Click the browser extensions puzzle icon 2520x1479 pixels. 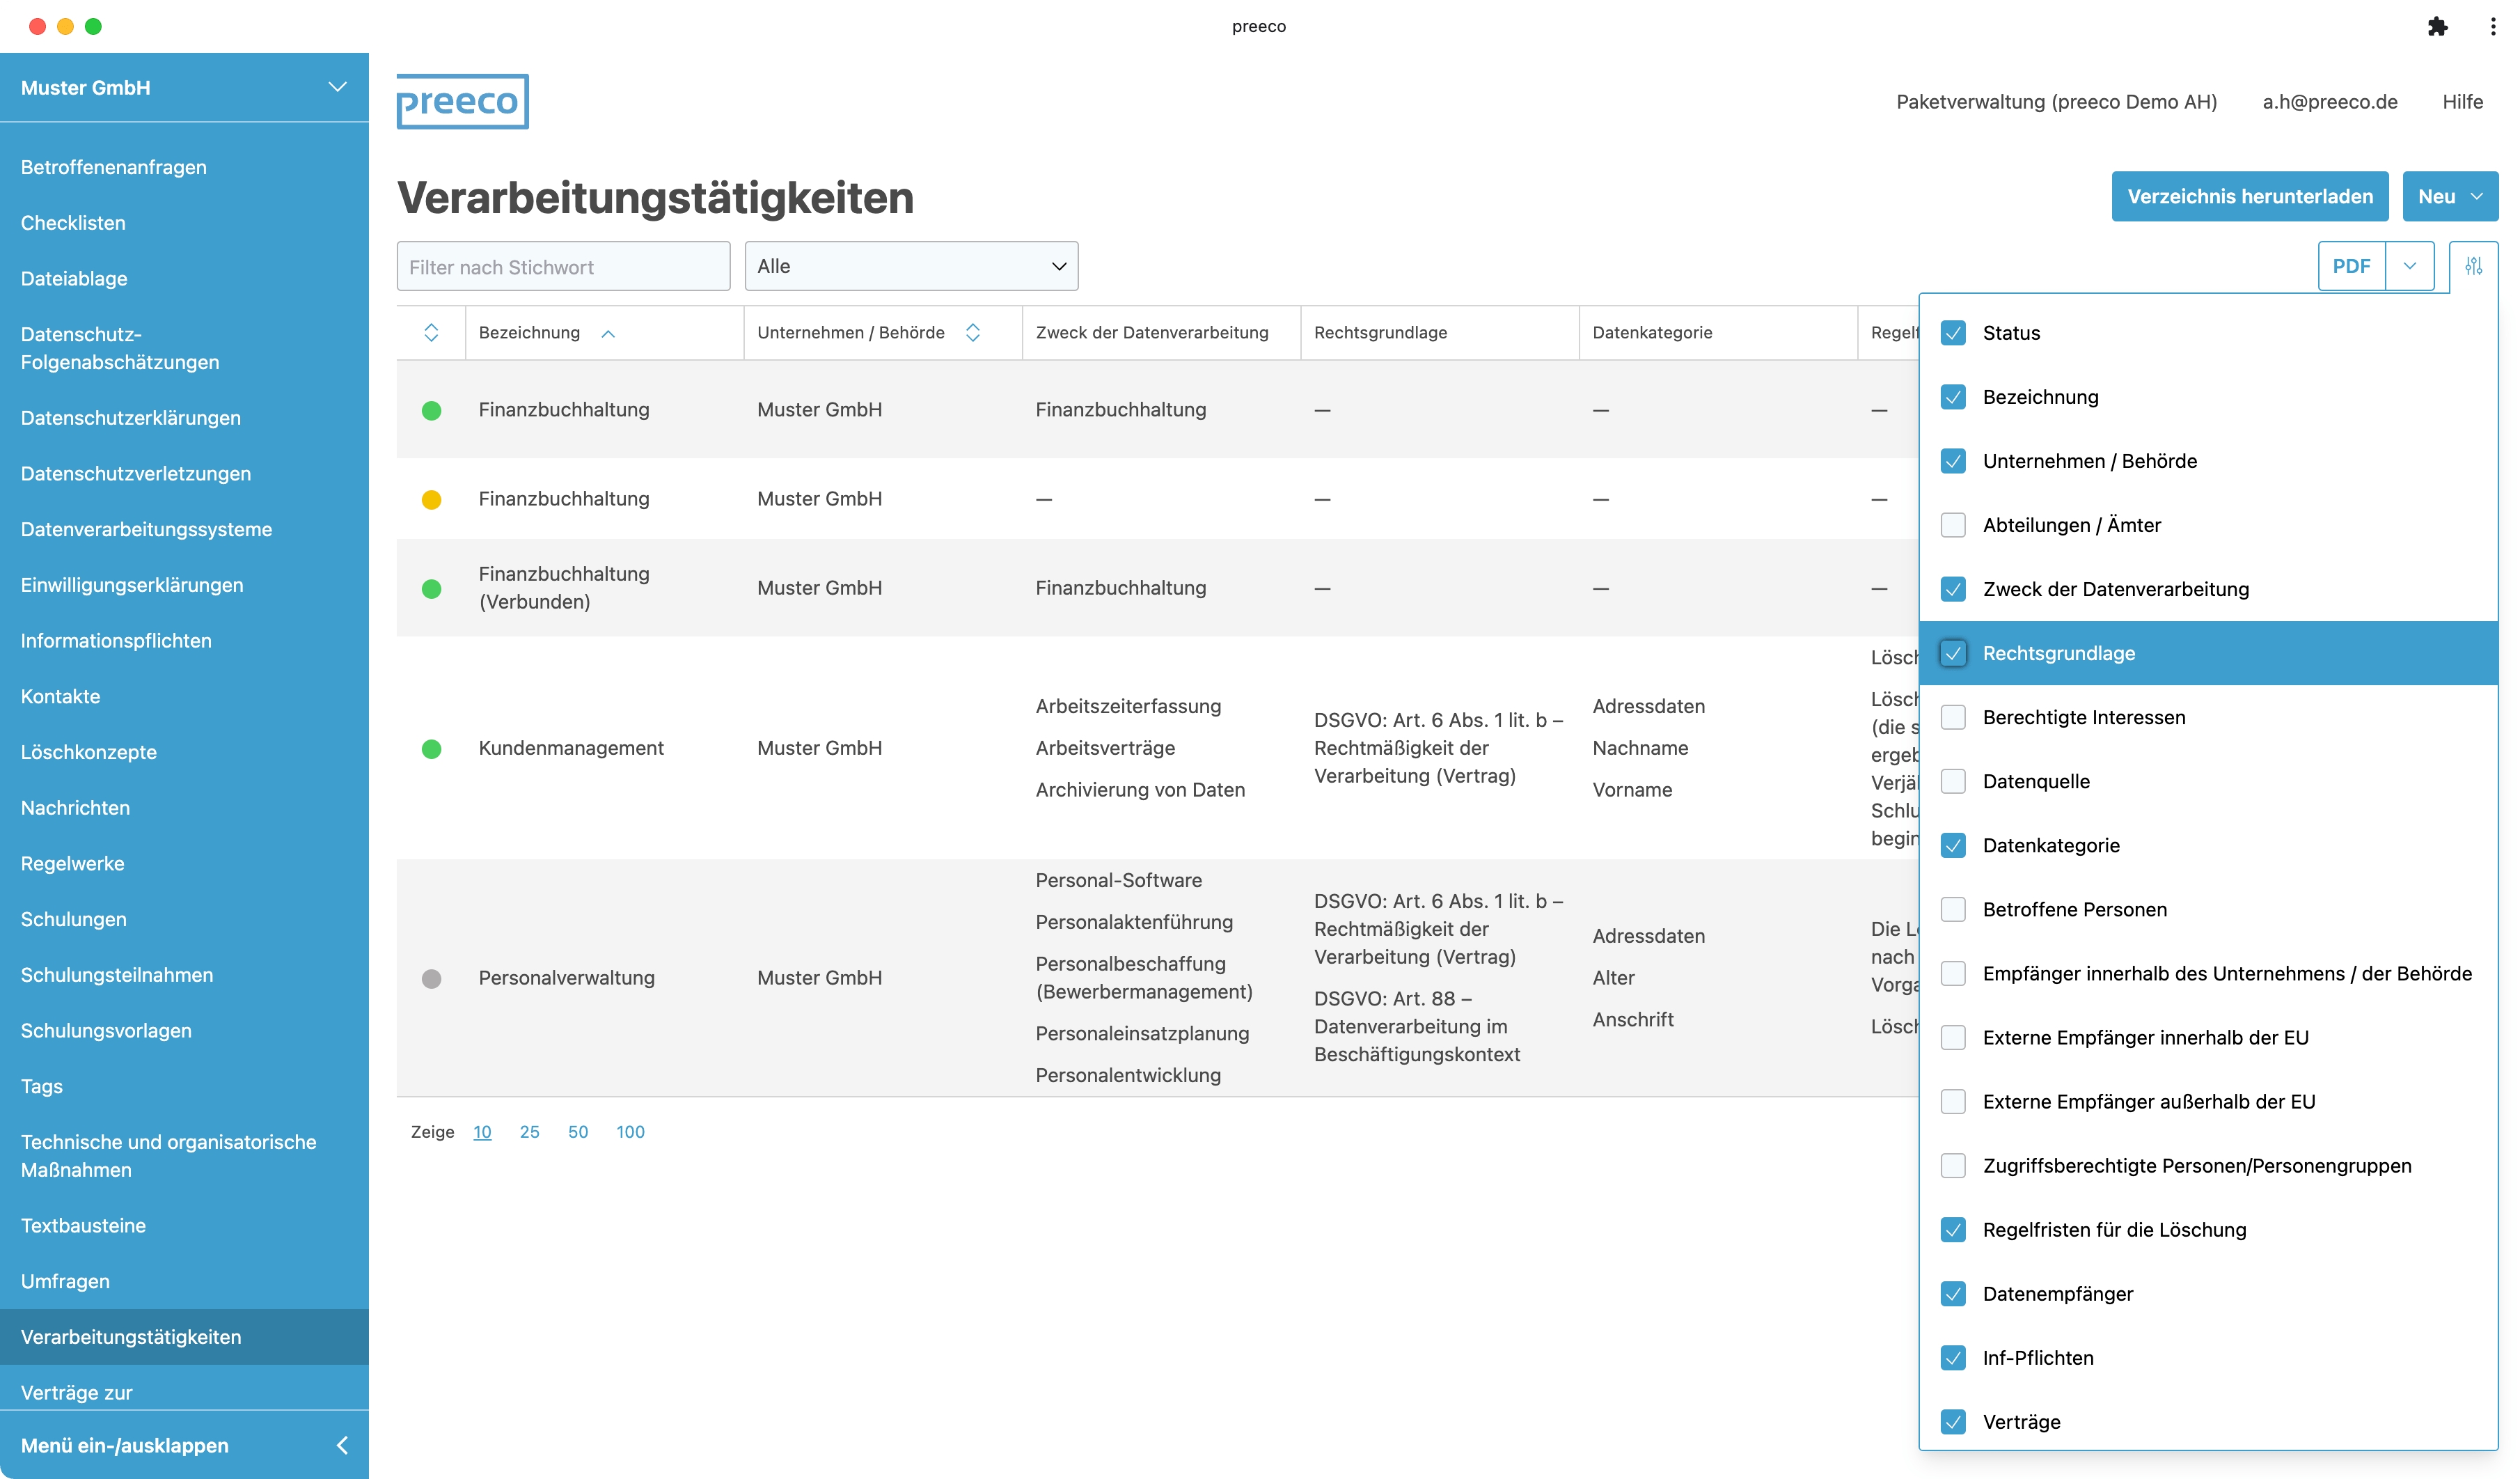[2437, 27]
